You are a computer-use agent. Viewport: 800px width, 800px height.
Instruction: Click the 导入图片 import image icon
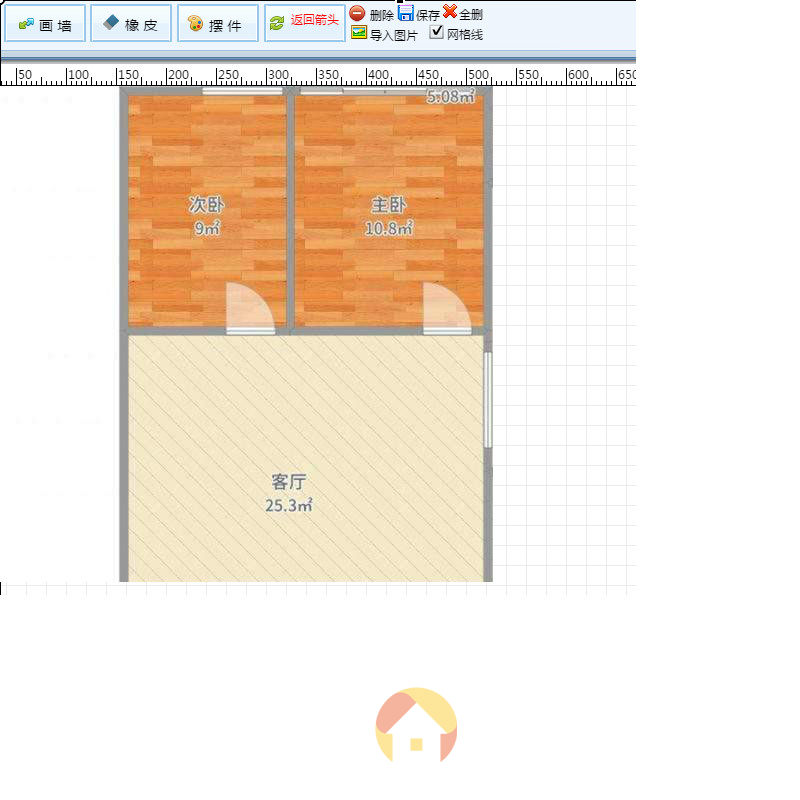coord(359,33)
